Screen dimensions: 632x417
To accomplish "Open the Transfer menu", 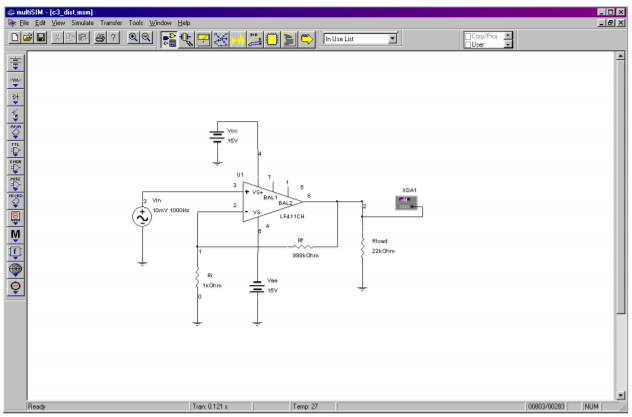I will (x=111, y=22).
